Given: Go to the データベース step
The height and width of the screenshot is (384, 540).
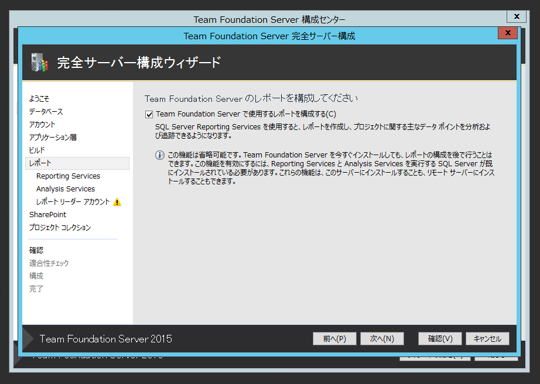Looking at the screenshot, I should coord(46,112).
